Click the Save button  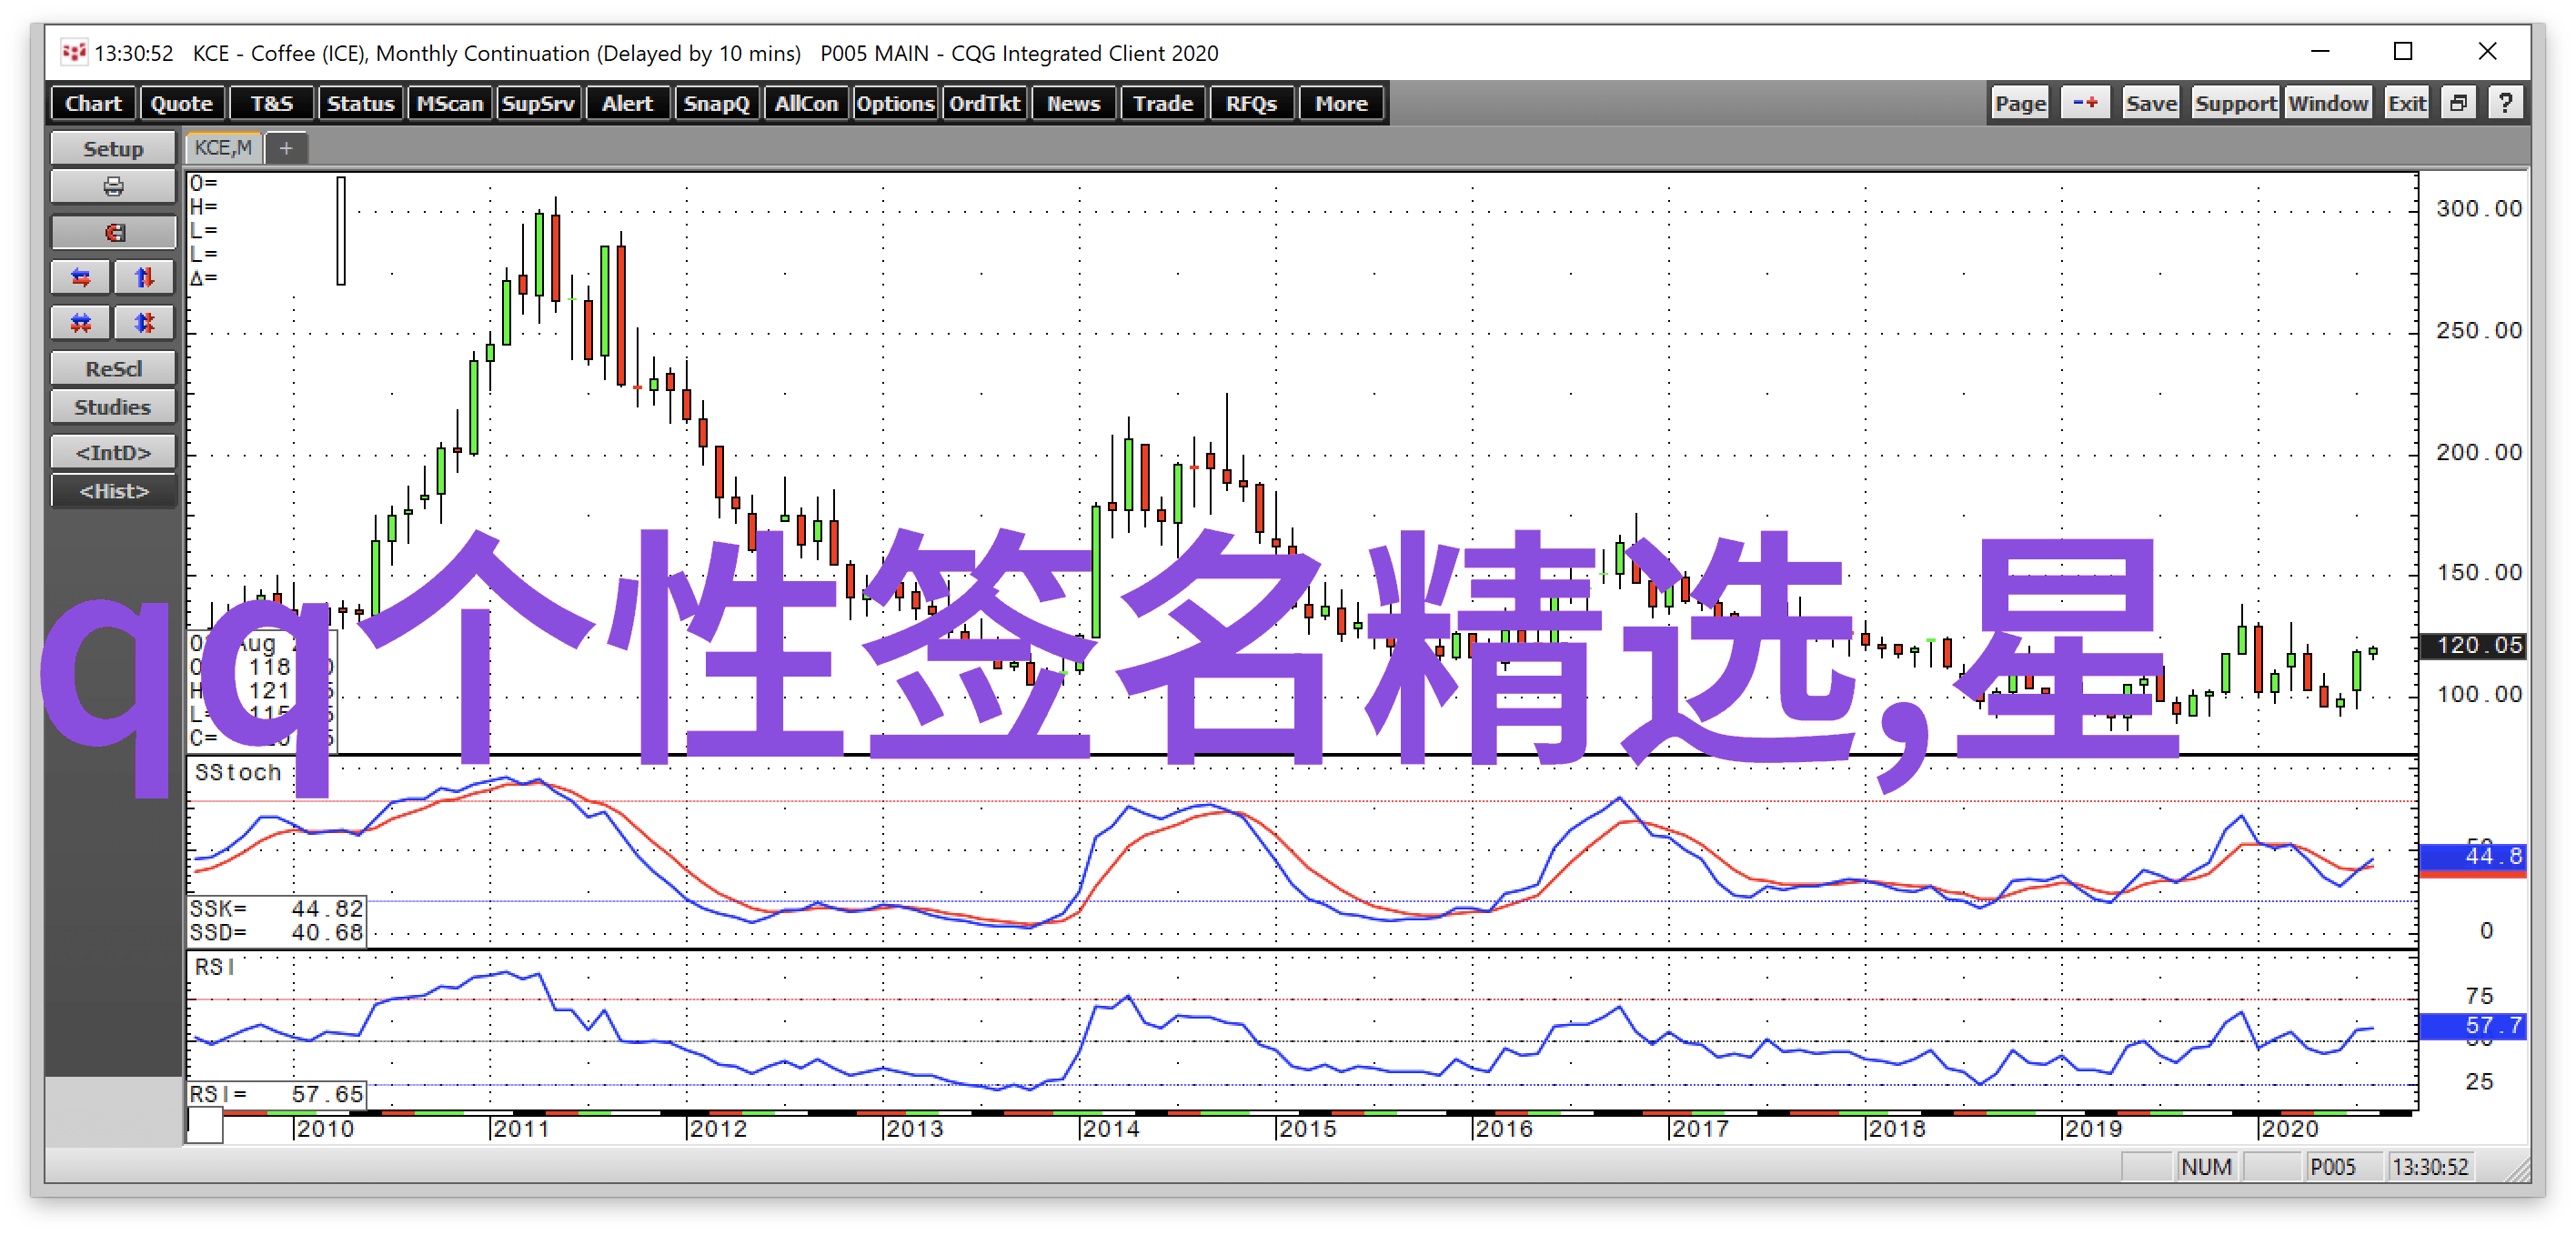[x=2151, y=103]
